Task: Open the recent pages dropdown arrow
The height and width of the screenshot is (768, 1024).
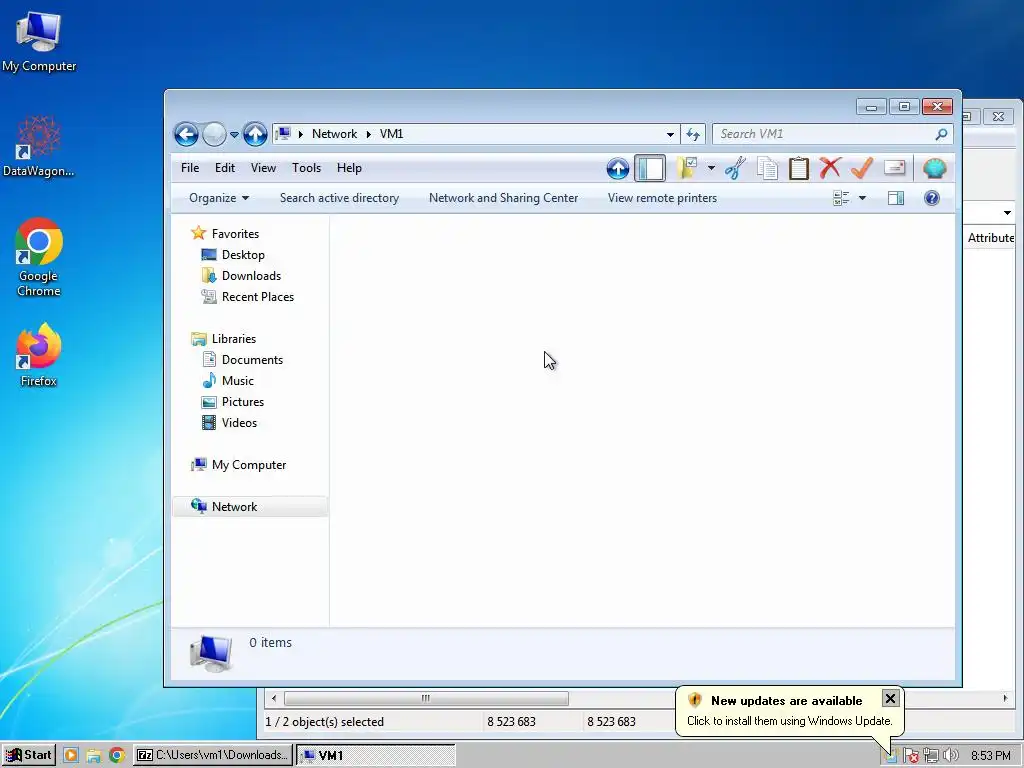Action: (234, 135)
